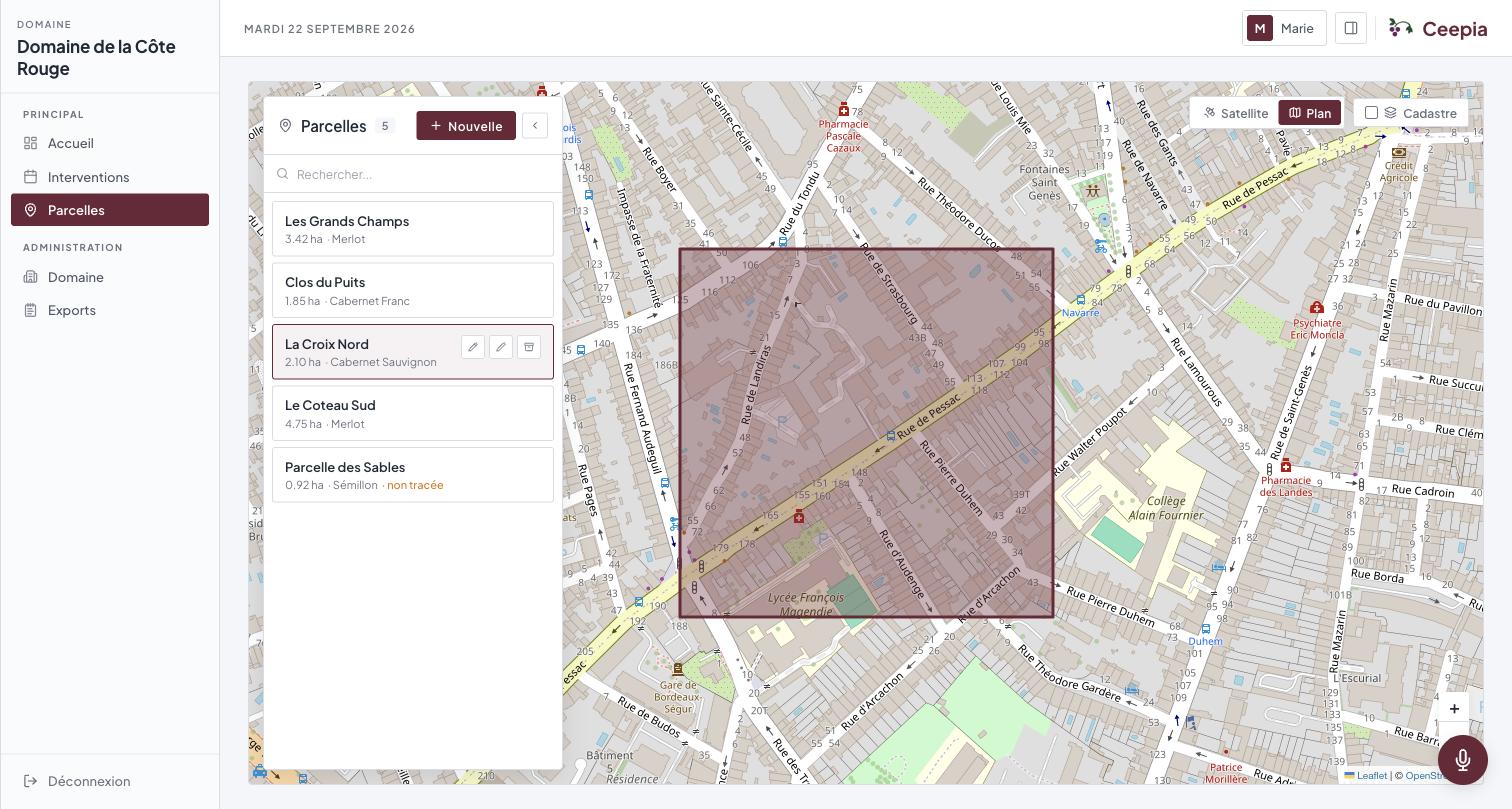Select the Plan map view
Screen dimensions: 1512x809
pyautogui.click(x=1309, y=113)
